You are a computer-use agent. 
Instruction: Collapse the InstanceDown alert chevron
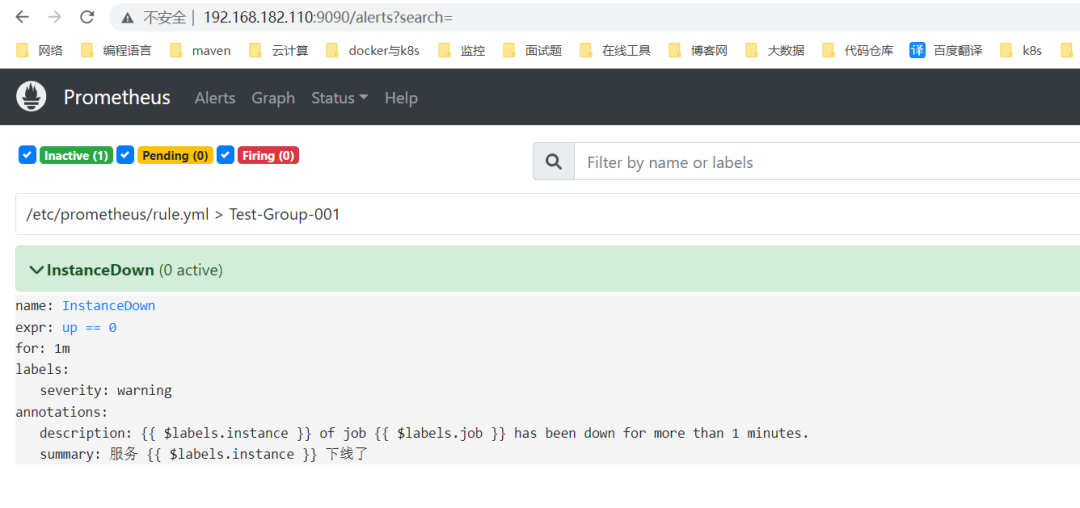37,270
